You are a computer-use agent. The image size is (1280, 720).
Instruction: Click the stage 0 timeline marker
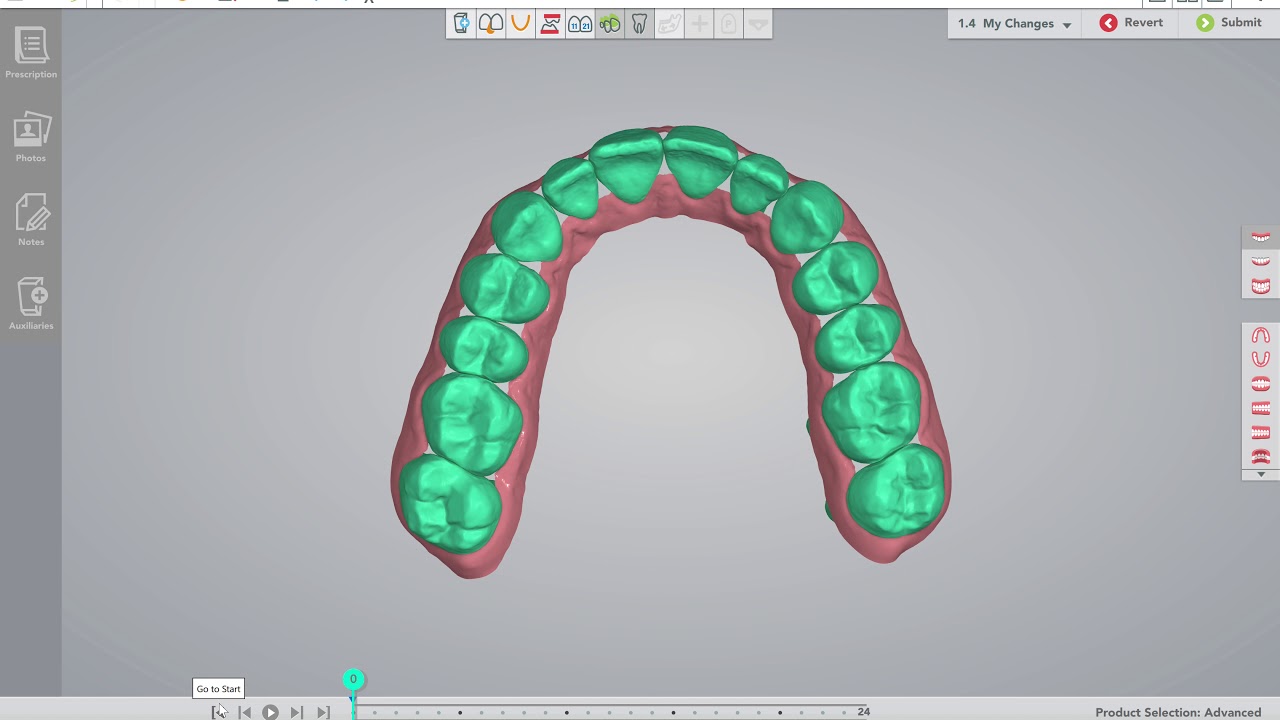pos(353,680)
